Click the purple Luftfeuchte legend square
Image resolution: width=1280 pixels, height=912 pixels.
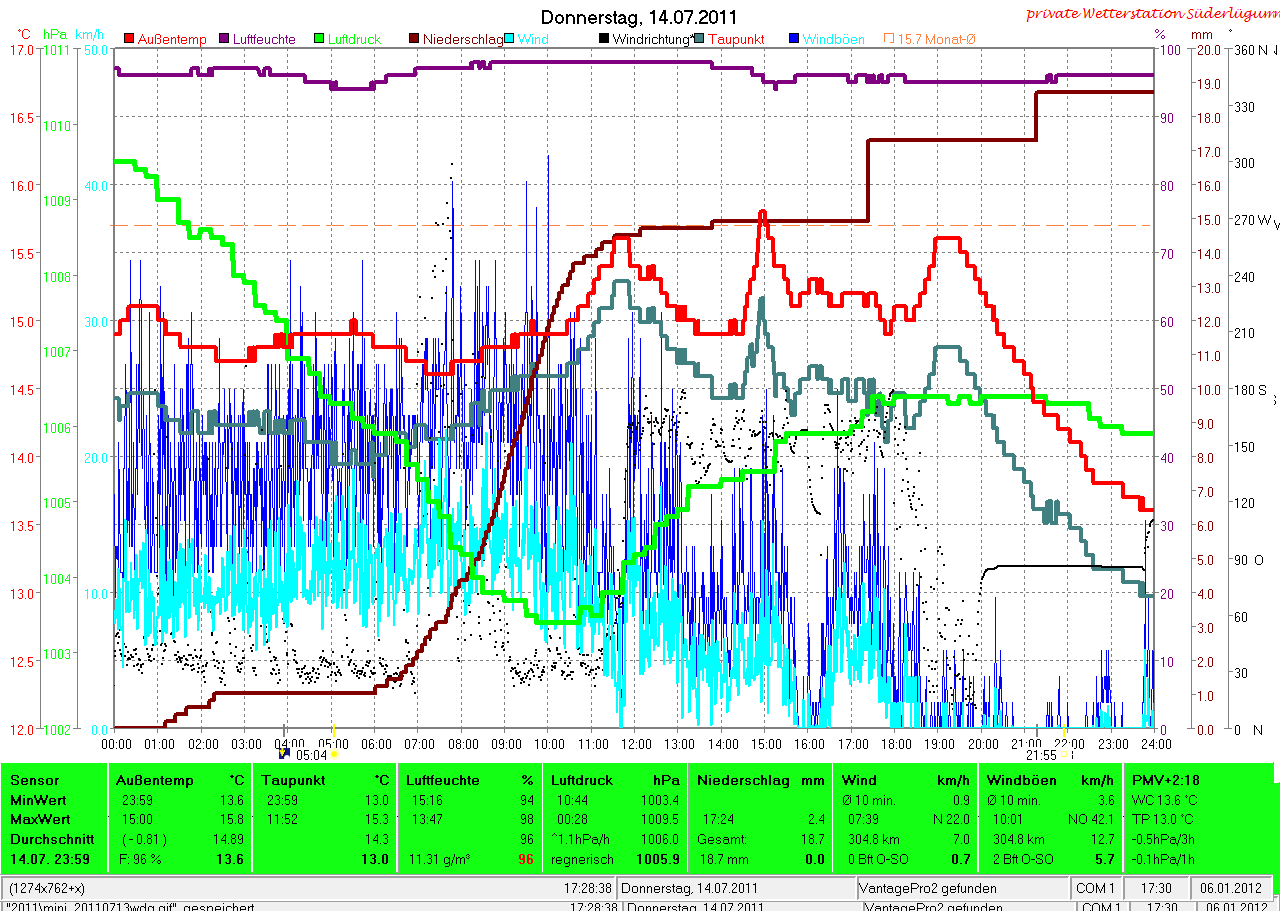click(x=224, y=39)
